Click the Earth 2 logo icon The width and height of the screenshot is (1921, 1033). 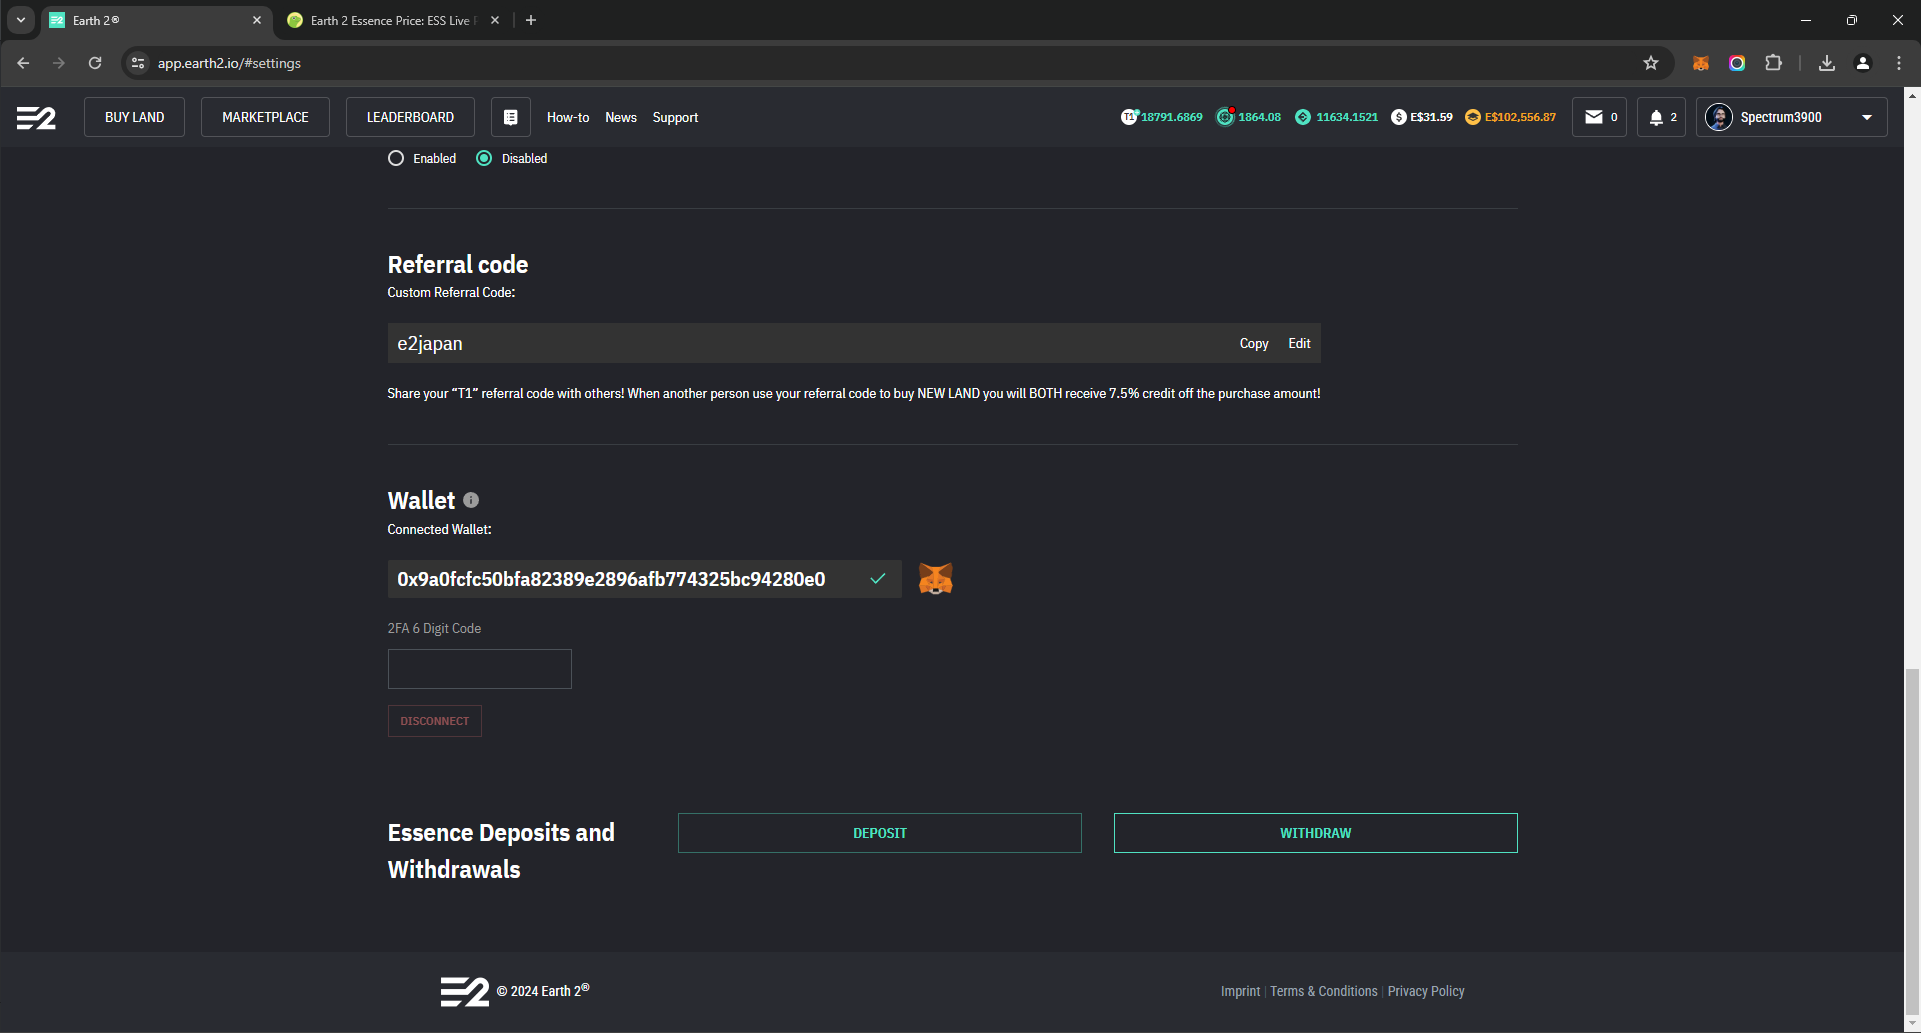click(x=36, y=118)
